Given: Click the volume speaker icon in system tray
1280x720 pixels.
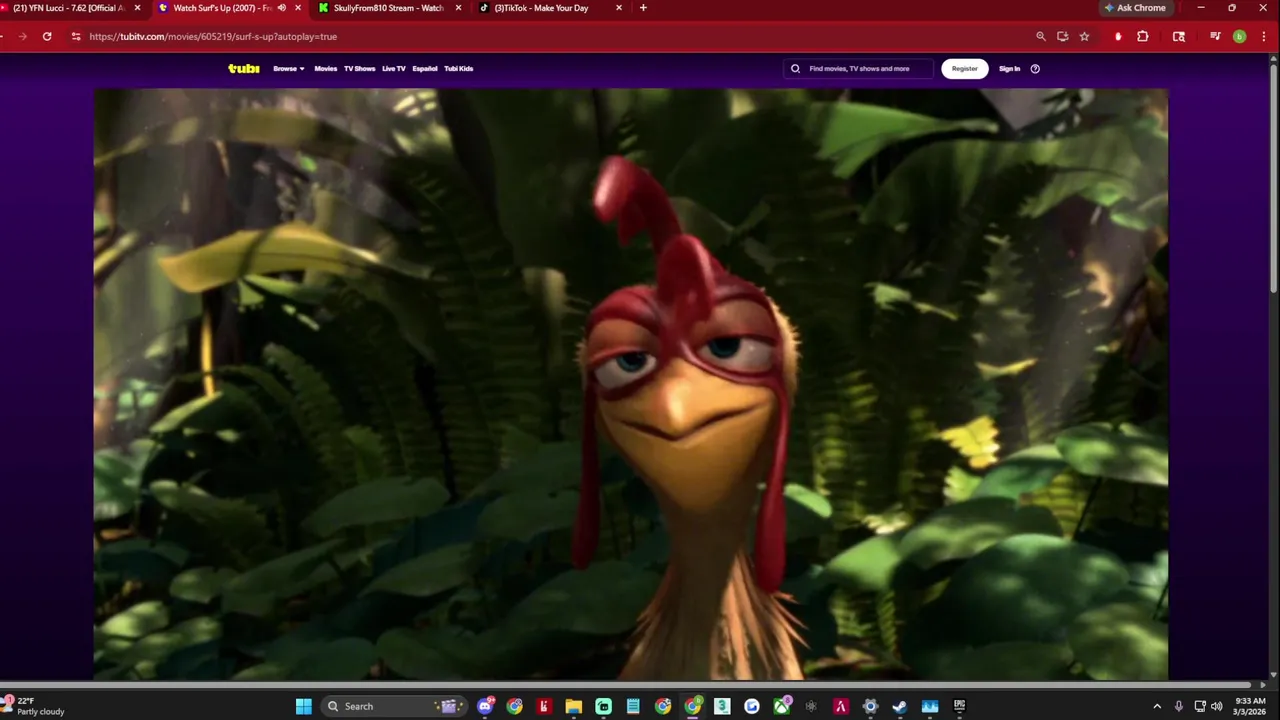Looking at the screenshot, I should [1217, 706].
